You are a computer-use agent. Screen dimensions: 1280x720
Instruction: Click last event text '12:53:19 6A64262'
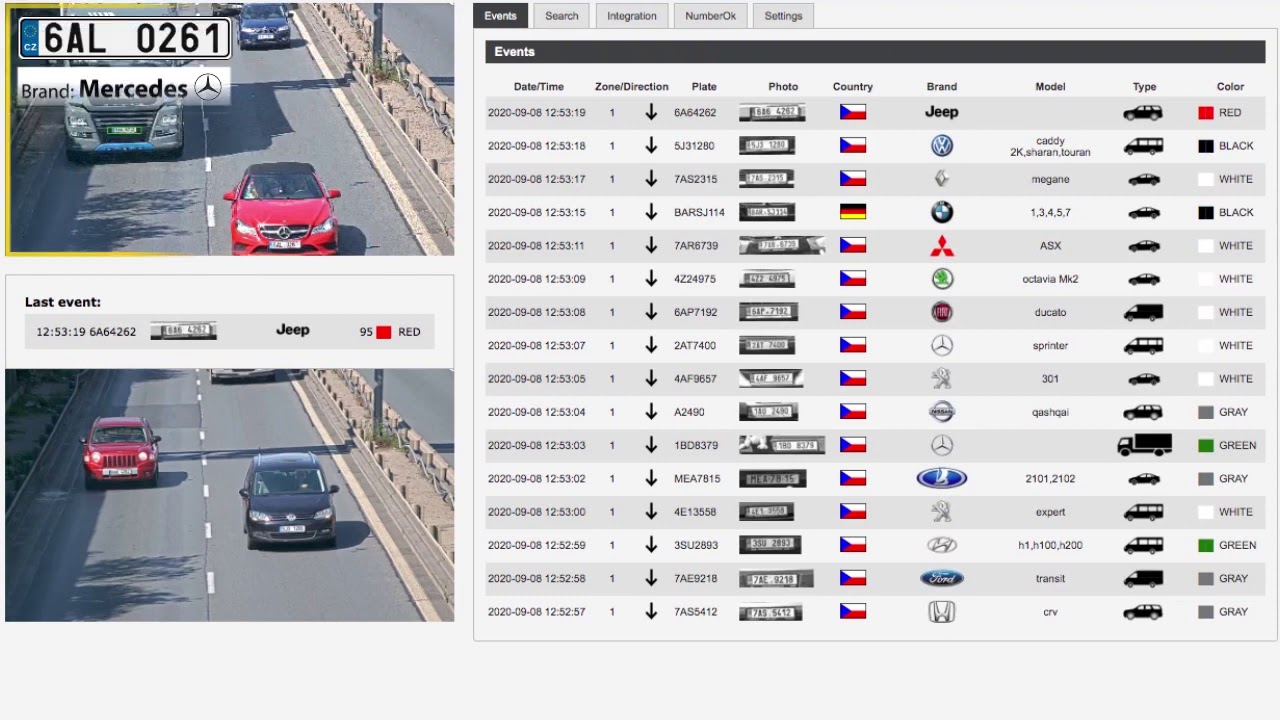coord(86,332)
